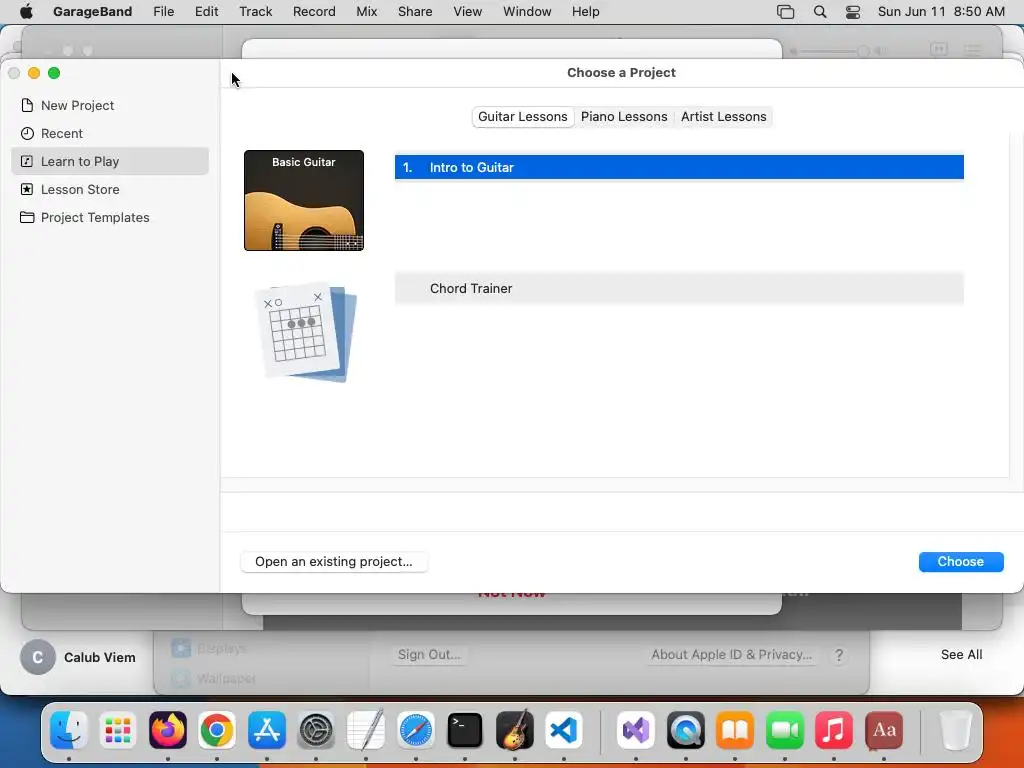The image size is (1024, 768).
Task: Open the Record menu
Action: [314, 12]
